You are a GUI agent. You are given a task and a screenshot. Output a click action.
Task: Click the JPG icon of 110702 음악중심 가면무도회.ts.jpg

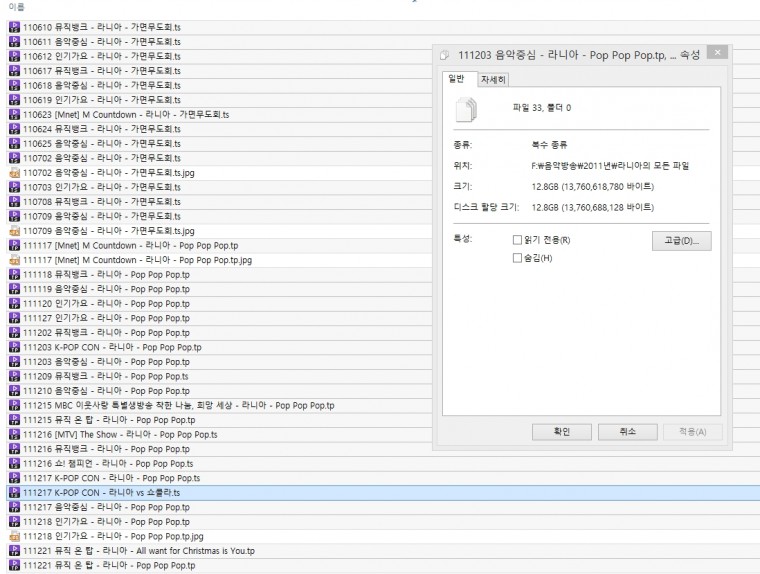15,173
